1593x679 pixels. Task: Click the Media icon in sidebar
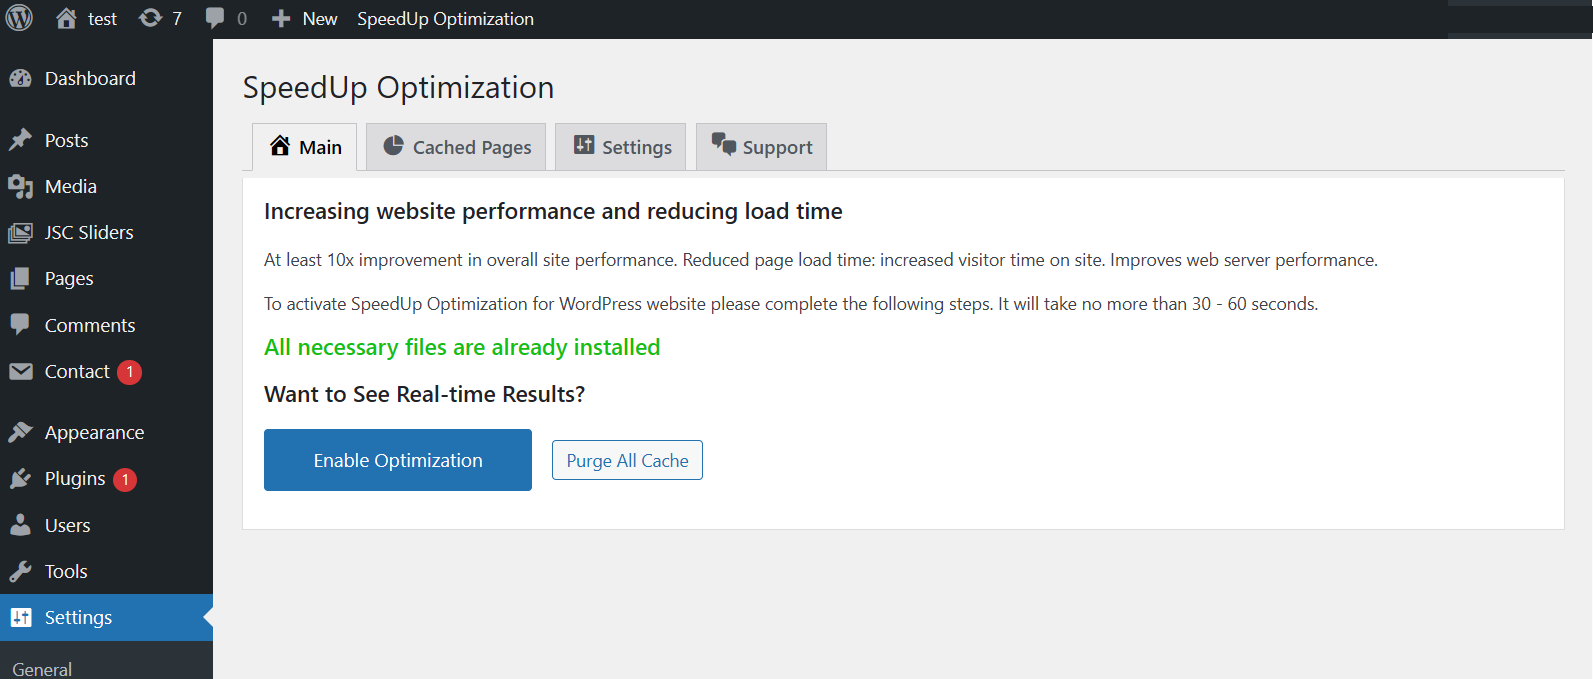point(20,186)
